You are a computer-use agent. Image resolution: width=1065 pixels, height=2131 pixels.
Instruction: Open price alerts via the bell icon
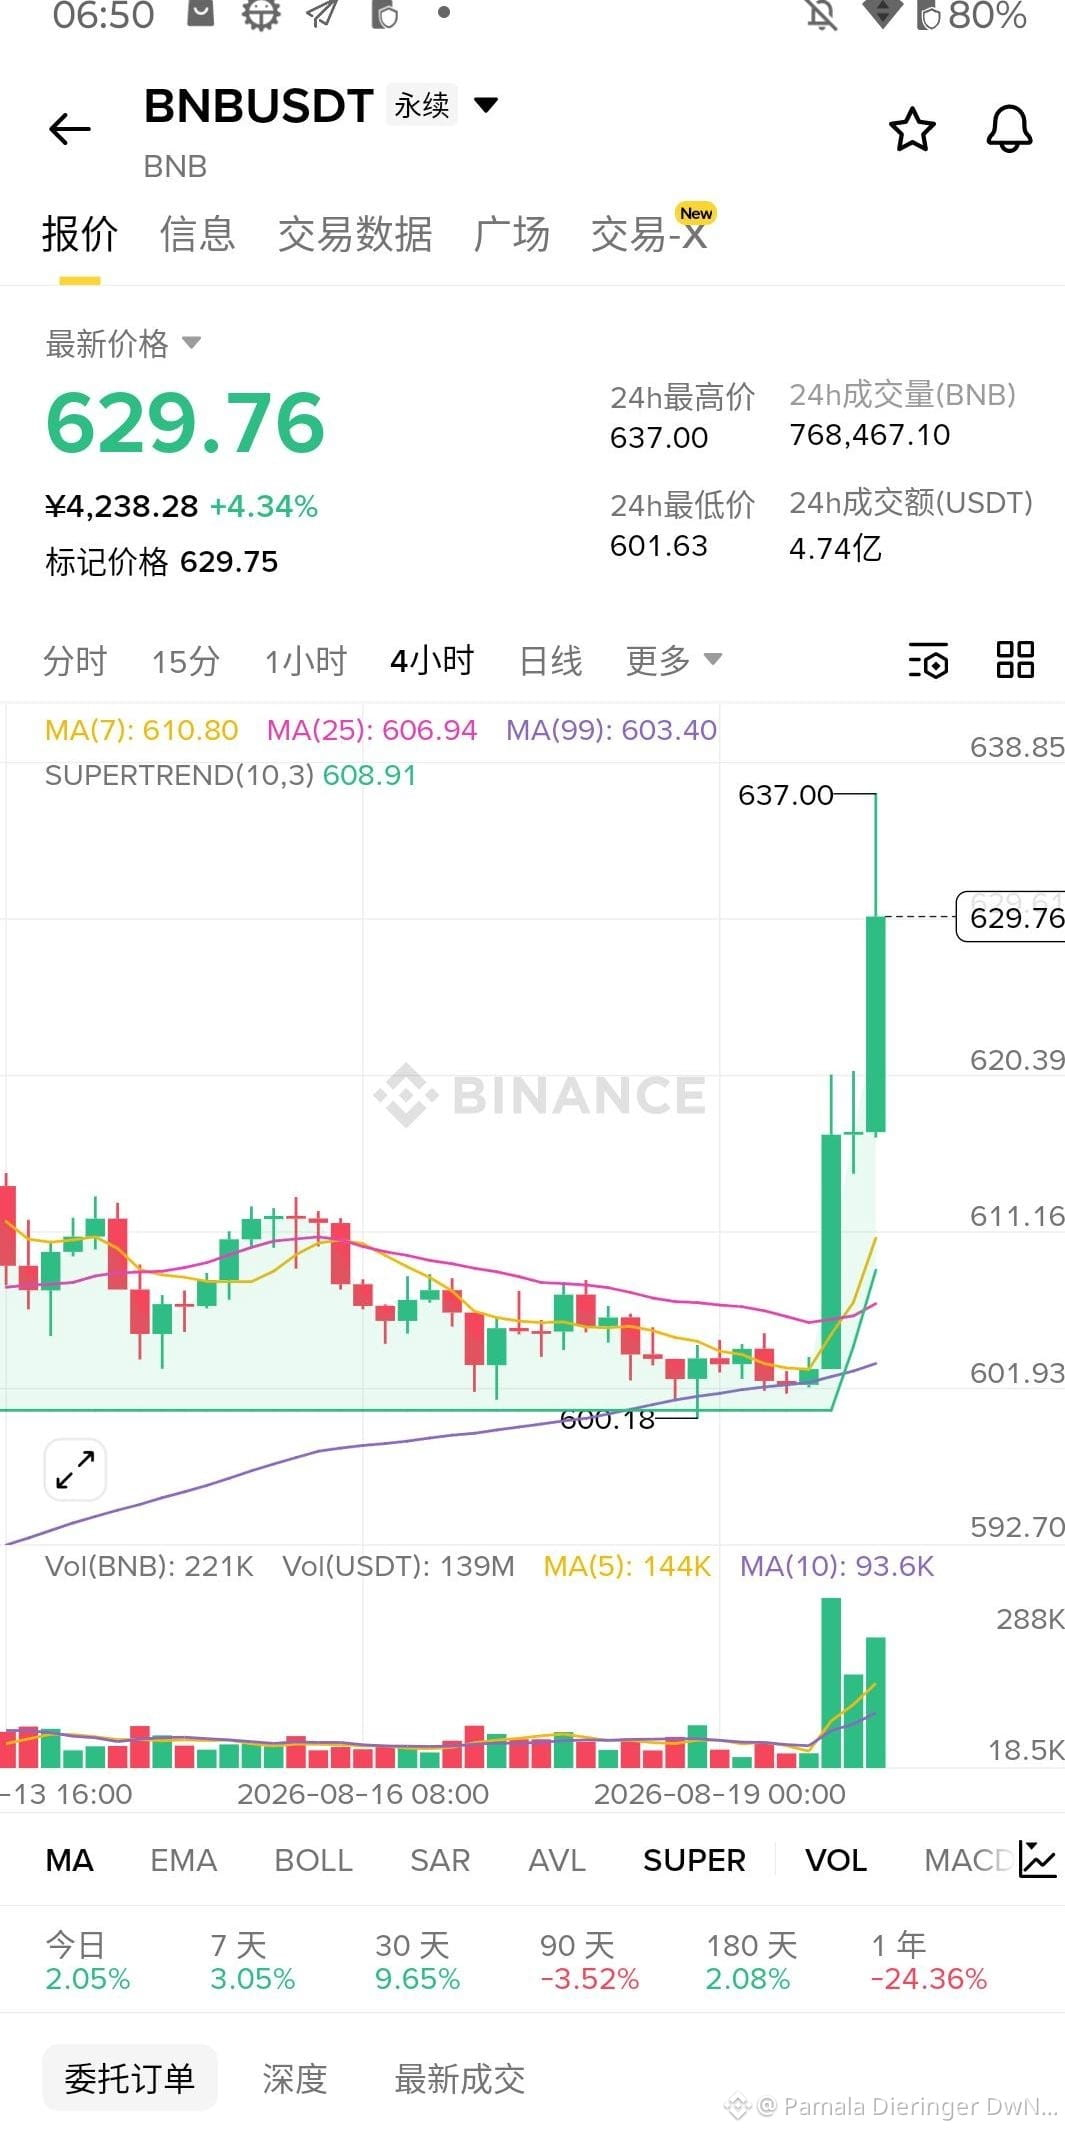(x=1009, y=129)
